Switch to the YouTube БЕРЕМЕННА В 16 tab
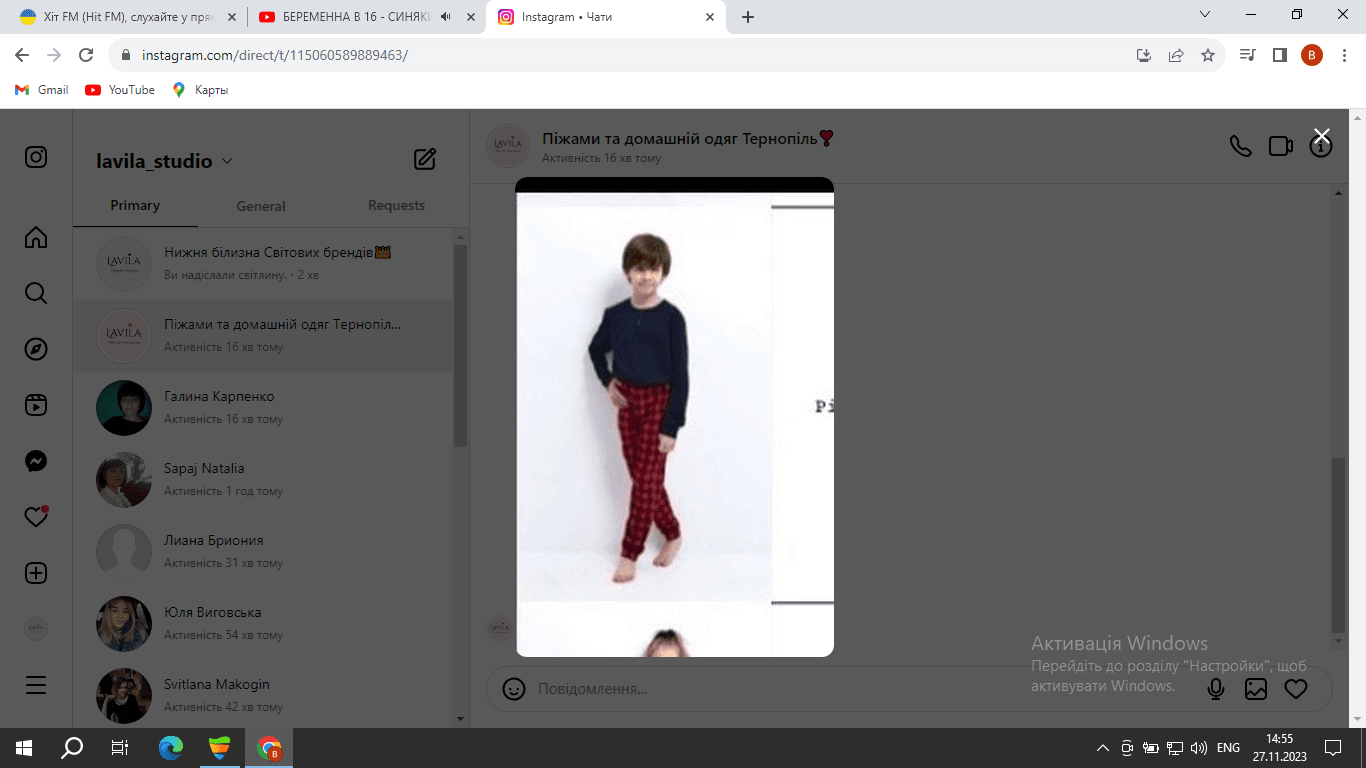Screen dimensions: 1366x768 click(365, 17)
